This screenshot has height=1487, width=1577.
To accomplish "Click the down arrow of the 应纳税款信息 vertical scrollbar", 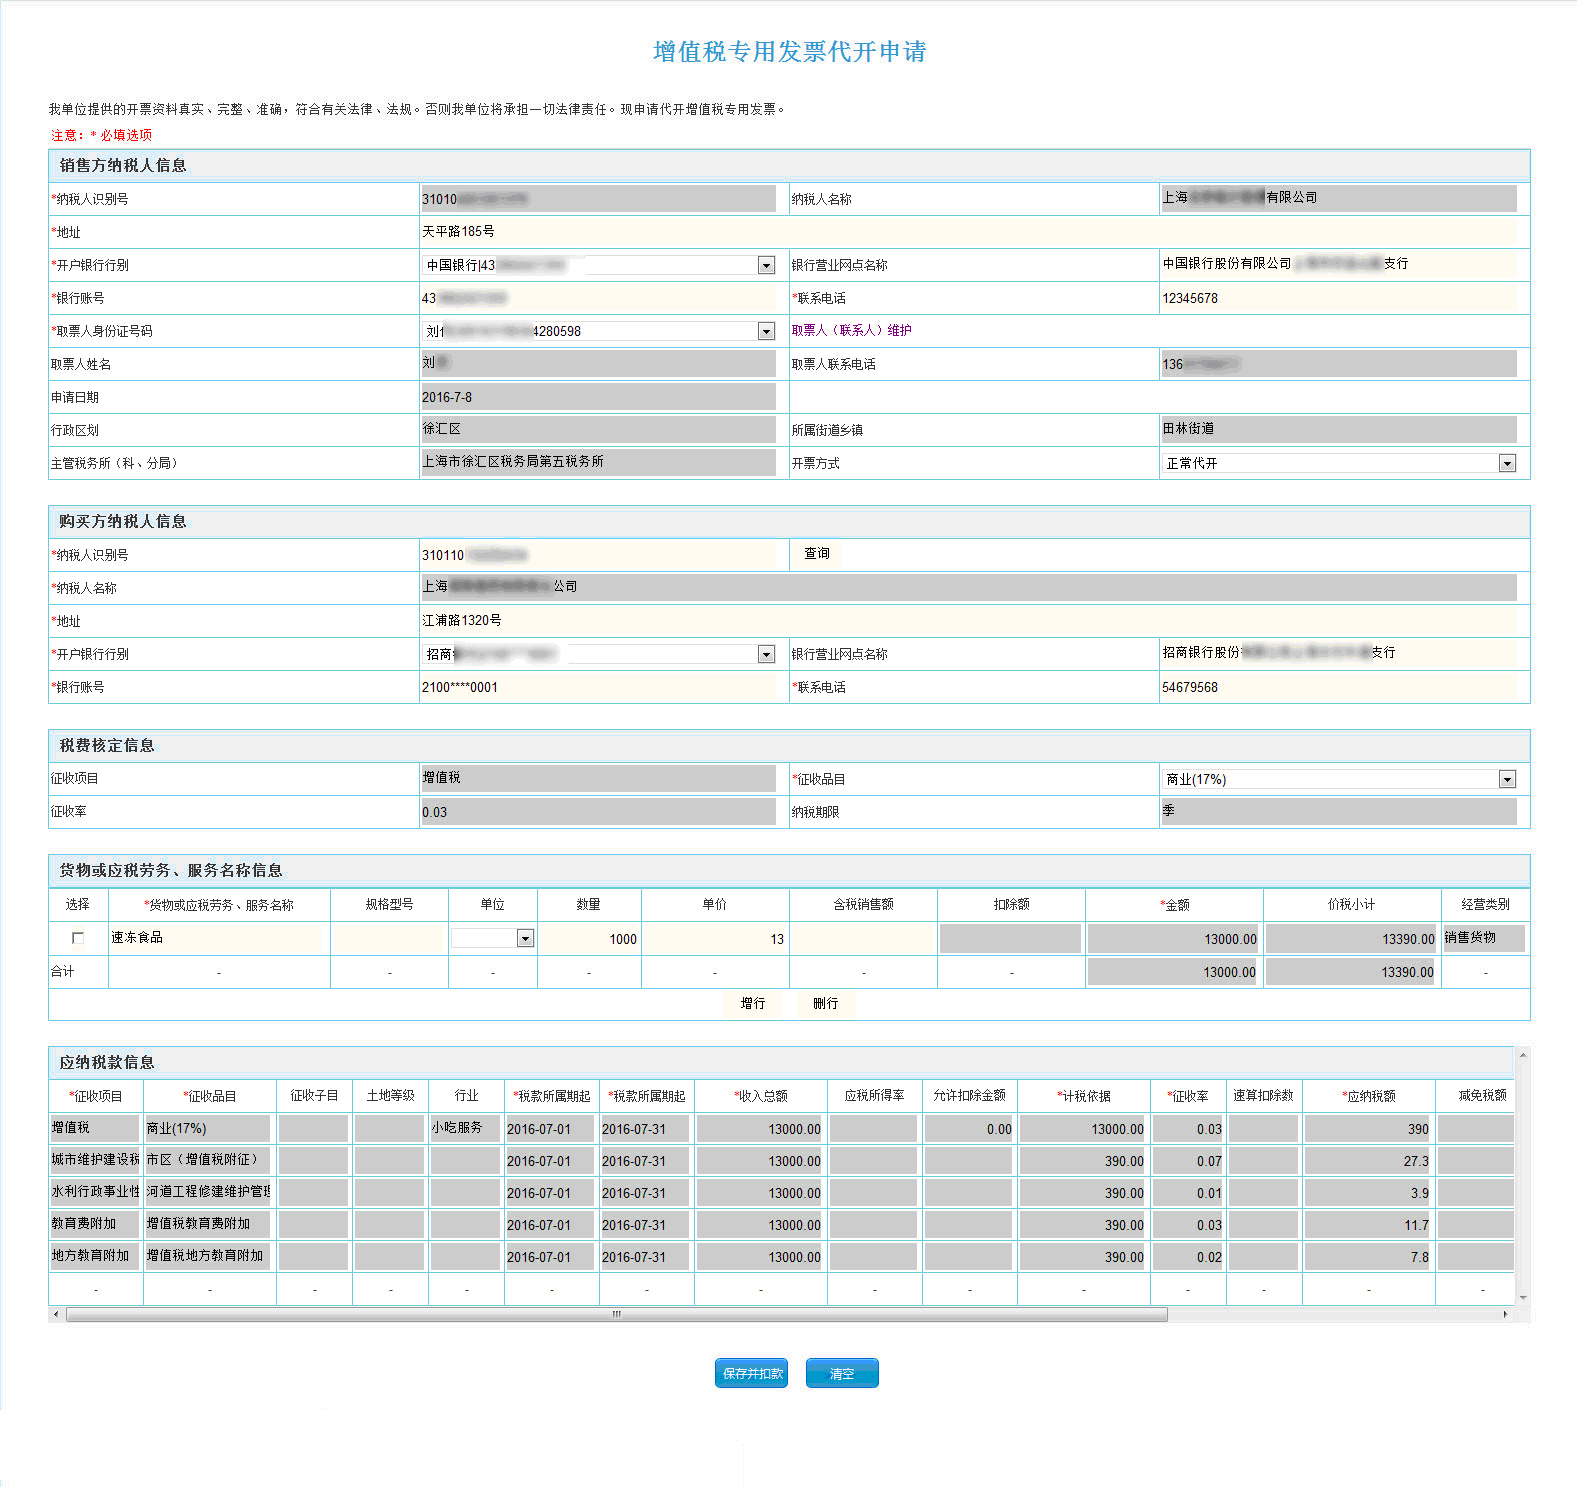I will click(1523, 1297).
